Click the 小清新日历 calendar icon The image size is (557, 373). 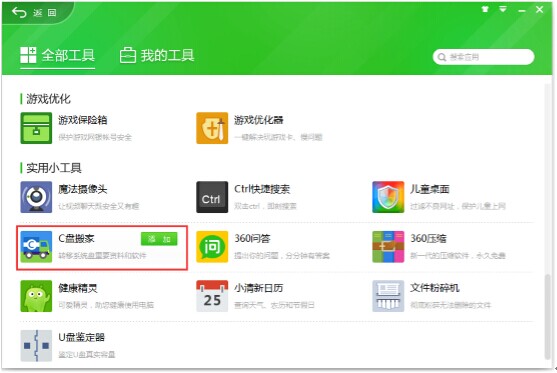click(x=212, y=296)
